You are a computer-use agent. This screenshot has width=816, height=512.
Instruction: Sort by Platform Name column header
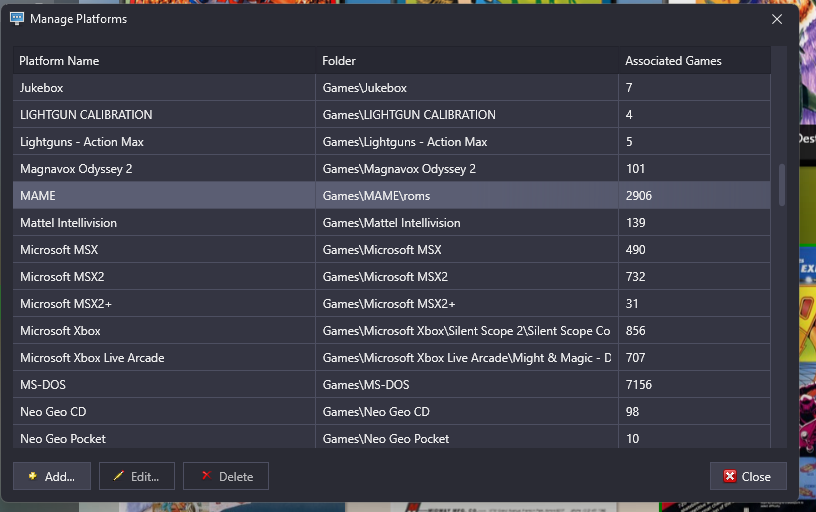164,61
